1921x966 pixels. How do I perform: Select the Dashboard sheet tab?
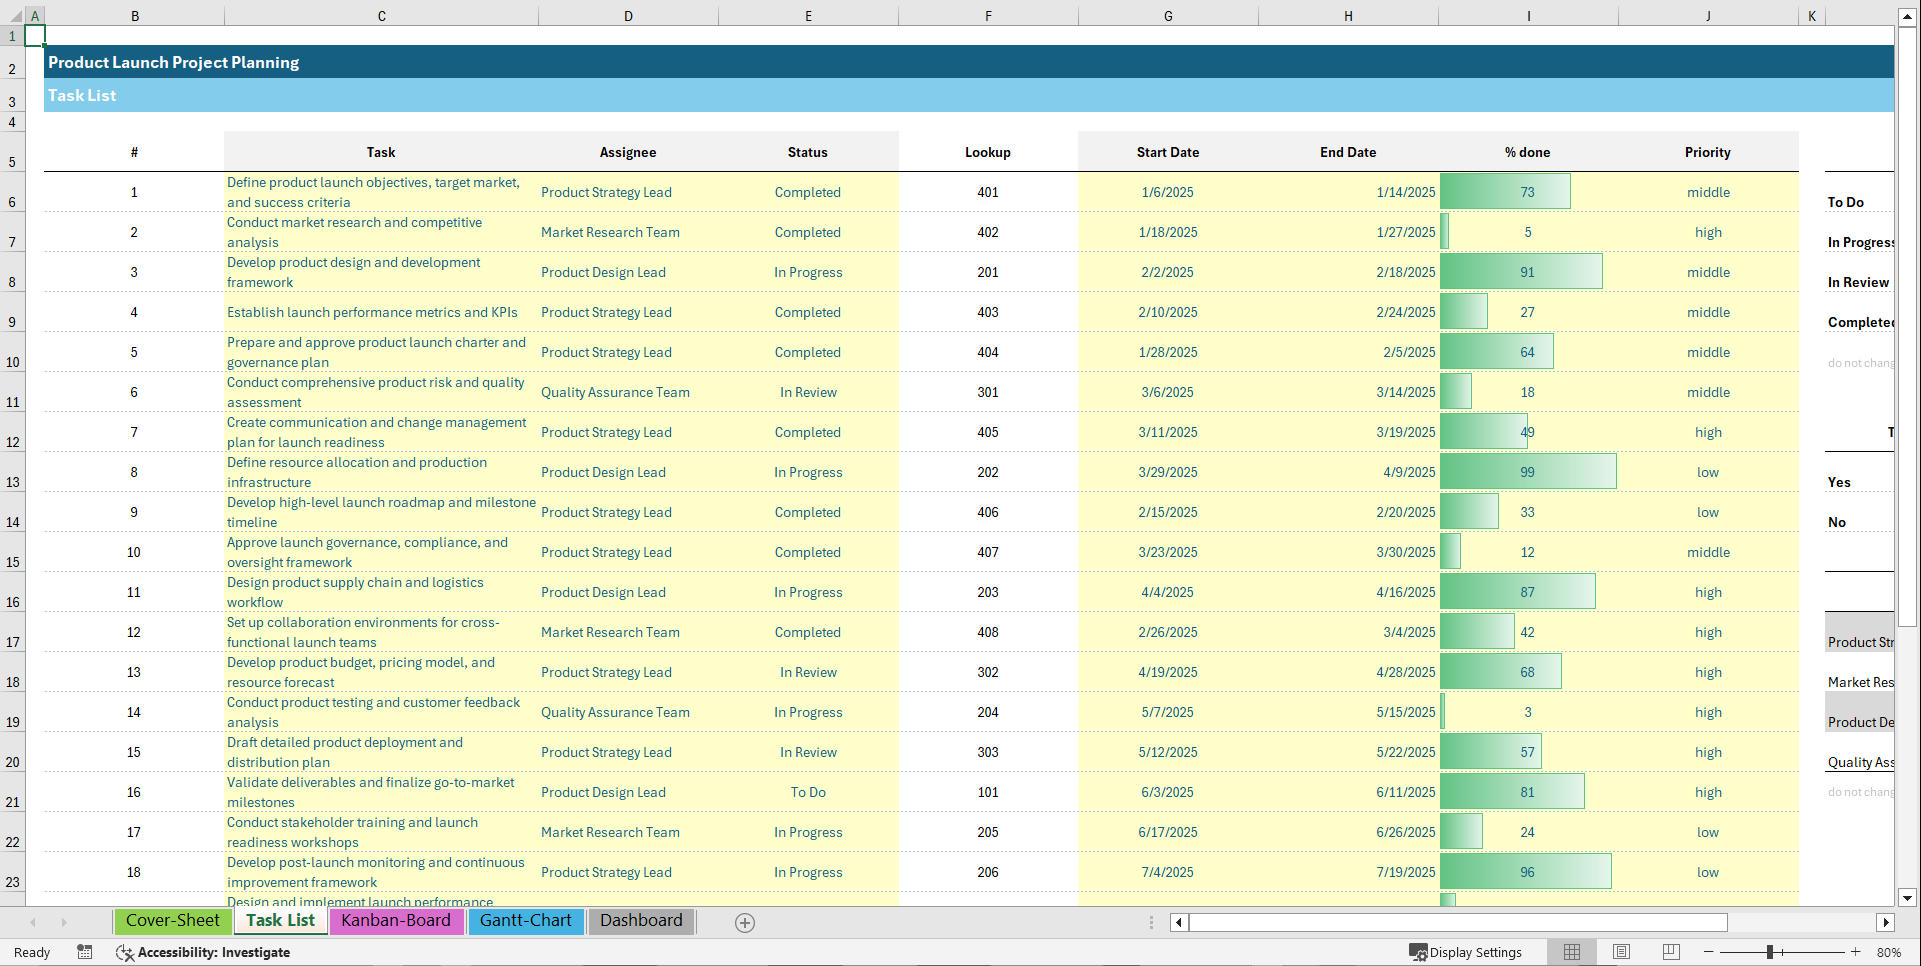641,921
